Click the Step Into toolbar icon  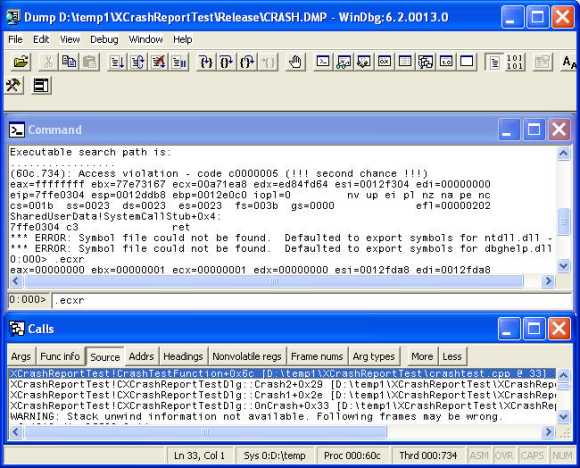206,61
